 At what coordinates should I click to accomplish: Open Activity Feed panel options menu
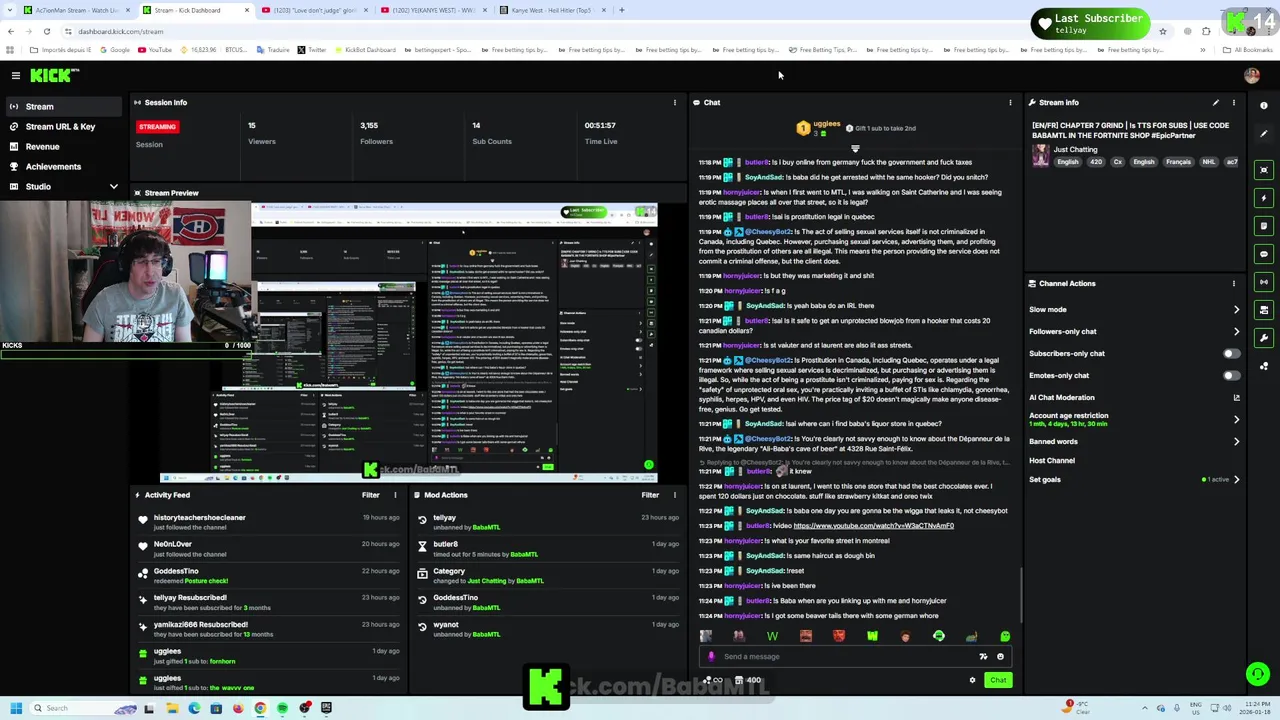click(395, 495)
